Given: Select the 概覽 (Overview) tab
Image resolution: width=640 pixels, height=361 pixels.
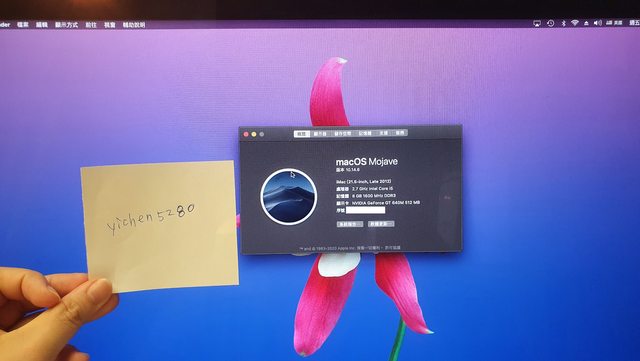Looking at the screenshot, I should click(302, 134).
